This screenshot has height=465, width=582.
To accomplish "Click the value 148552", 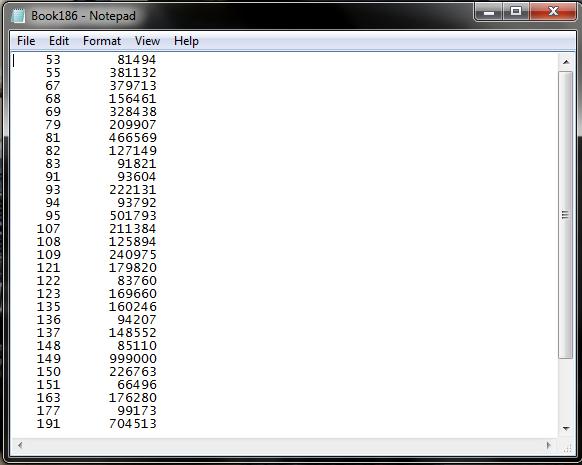I will pyautogui.click(x=133, y=332).
